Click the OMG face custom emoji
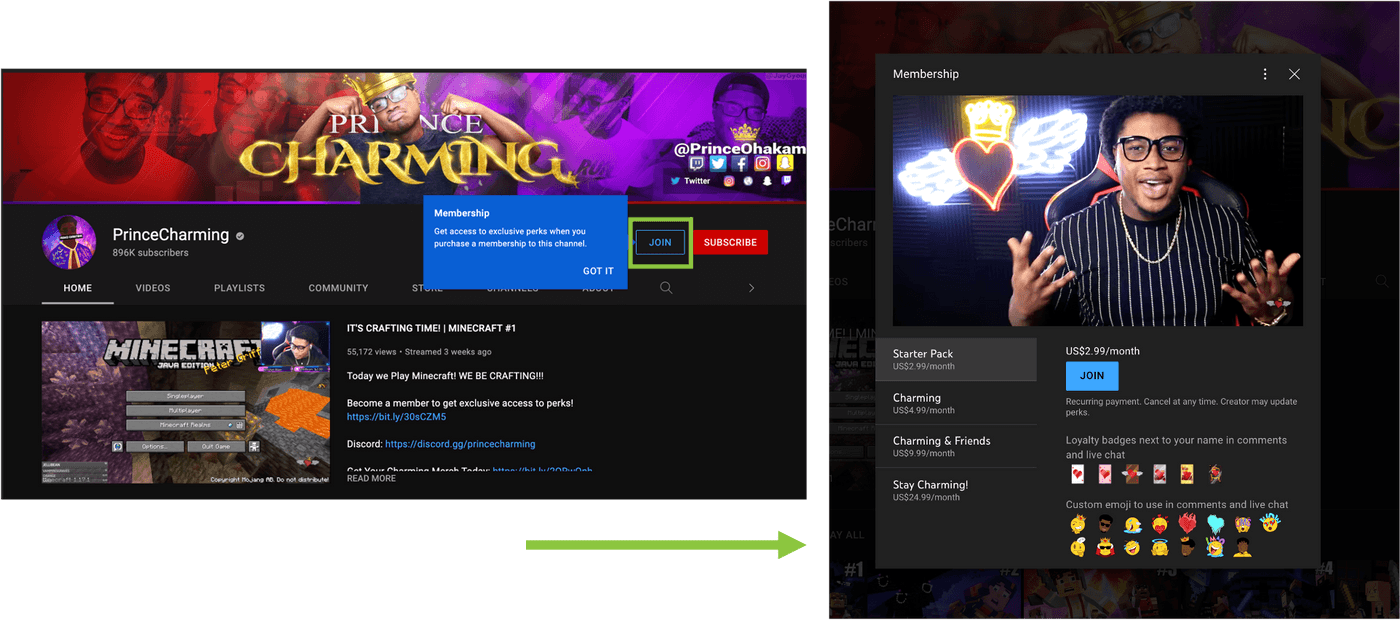The height and width of the screenshot is (620, 1400). pos(1243,523)
